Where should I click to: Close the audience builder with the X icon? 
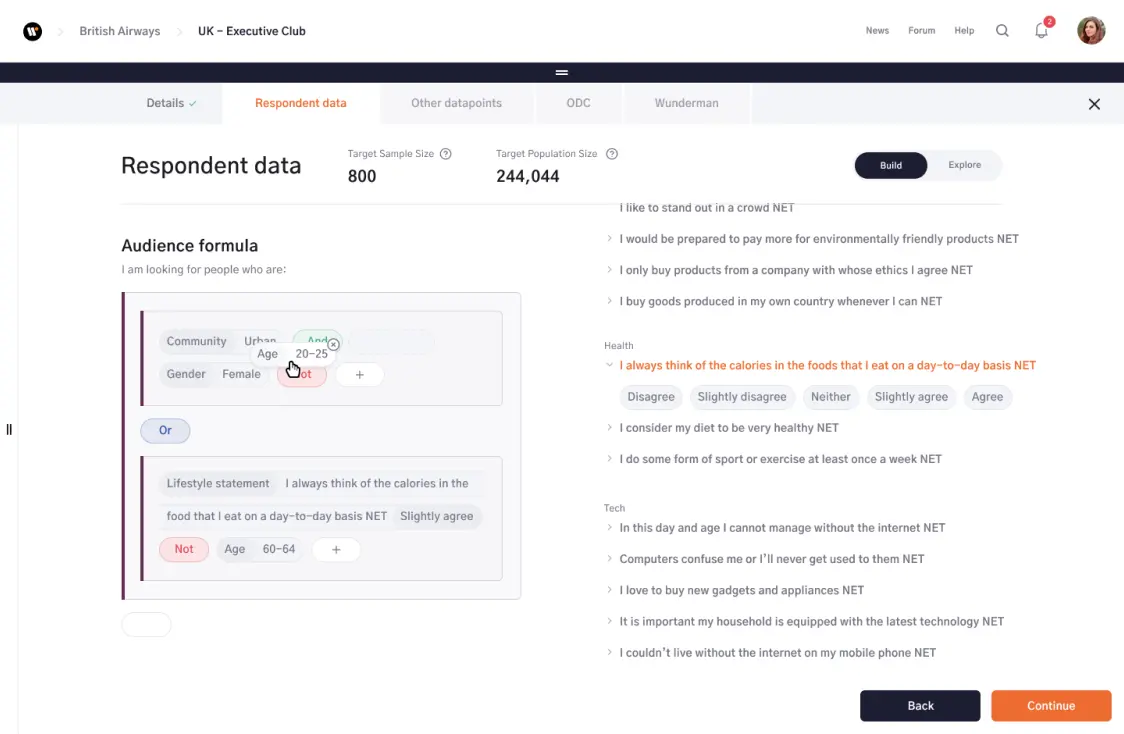tap(1094, 105)
